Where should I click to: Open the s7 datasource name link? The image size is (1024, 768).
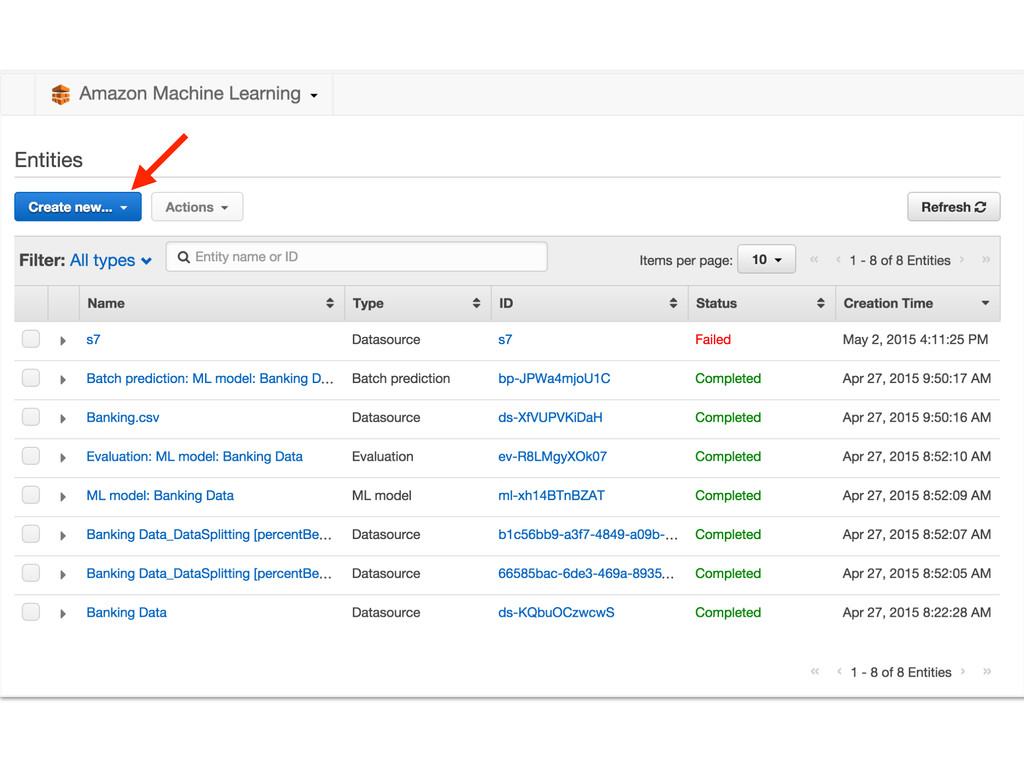click(x=93, y=340)
